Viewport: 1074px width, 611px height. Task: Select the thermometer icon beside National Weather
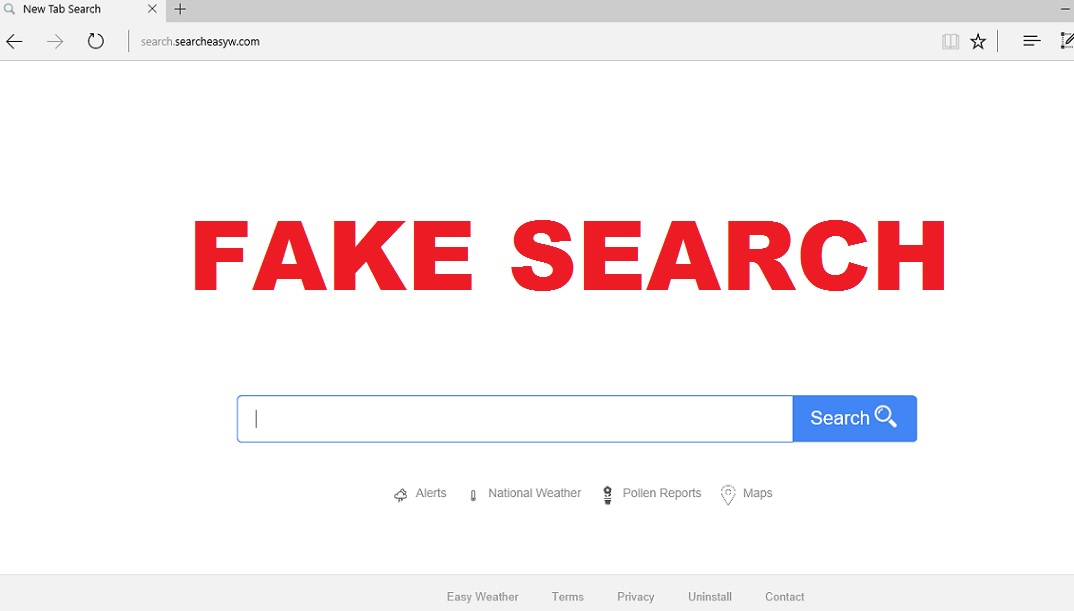click(x=472, y=494)
